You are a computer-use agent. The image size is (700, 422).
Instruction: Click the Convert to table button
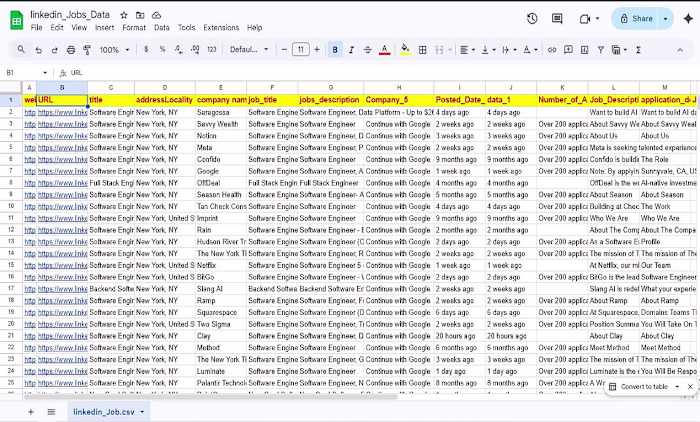(638, 387)
